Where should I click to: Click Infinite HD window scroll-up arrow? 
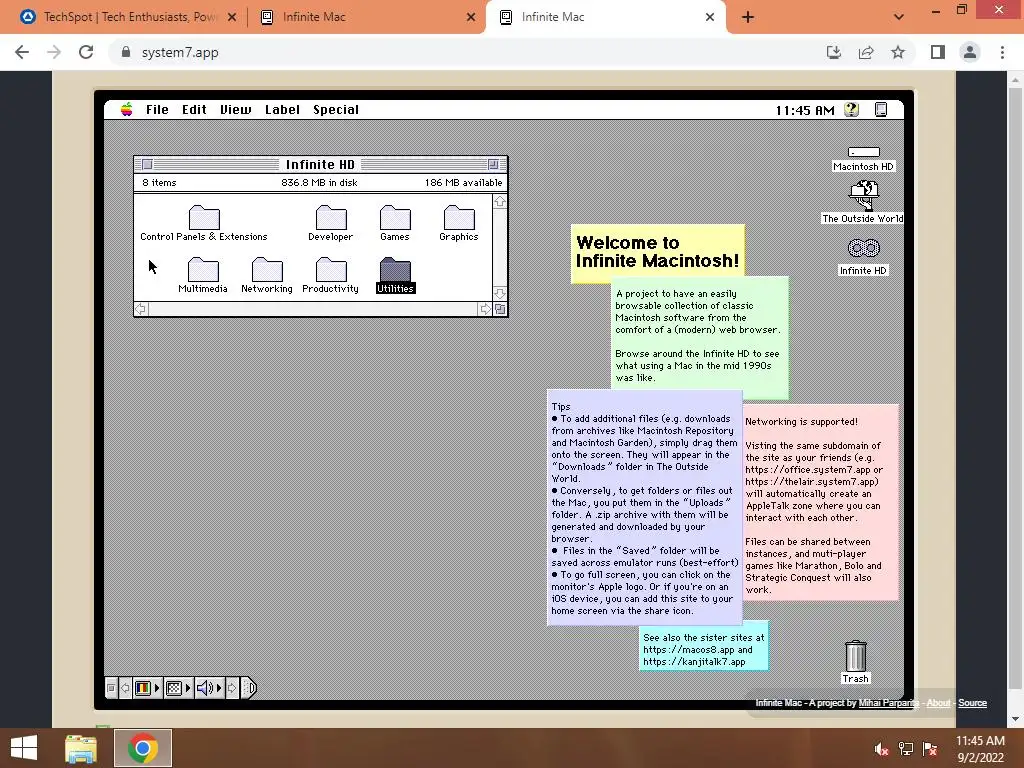point(500,202)
